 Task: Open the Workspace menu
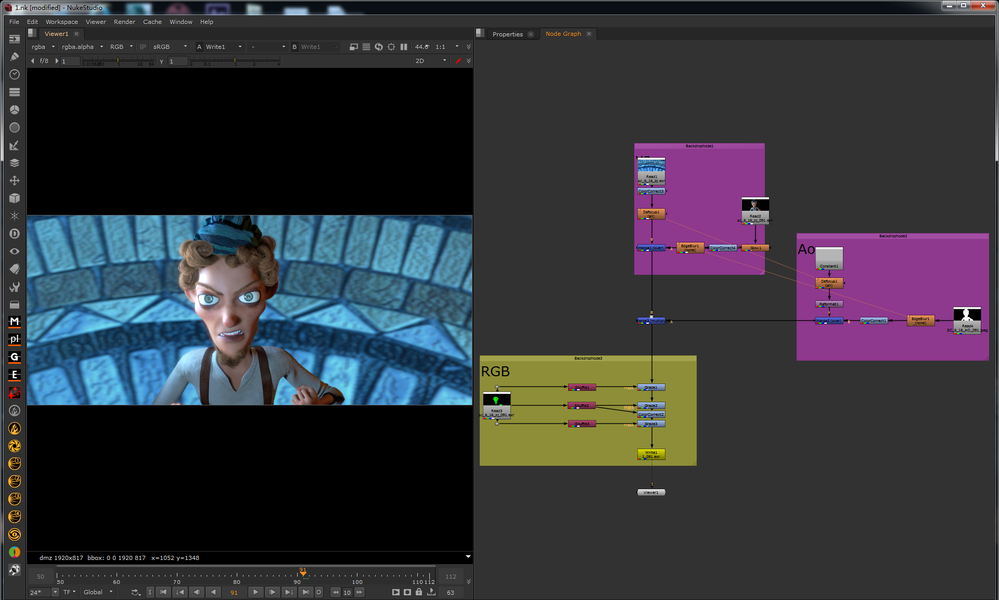[62, 22]
